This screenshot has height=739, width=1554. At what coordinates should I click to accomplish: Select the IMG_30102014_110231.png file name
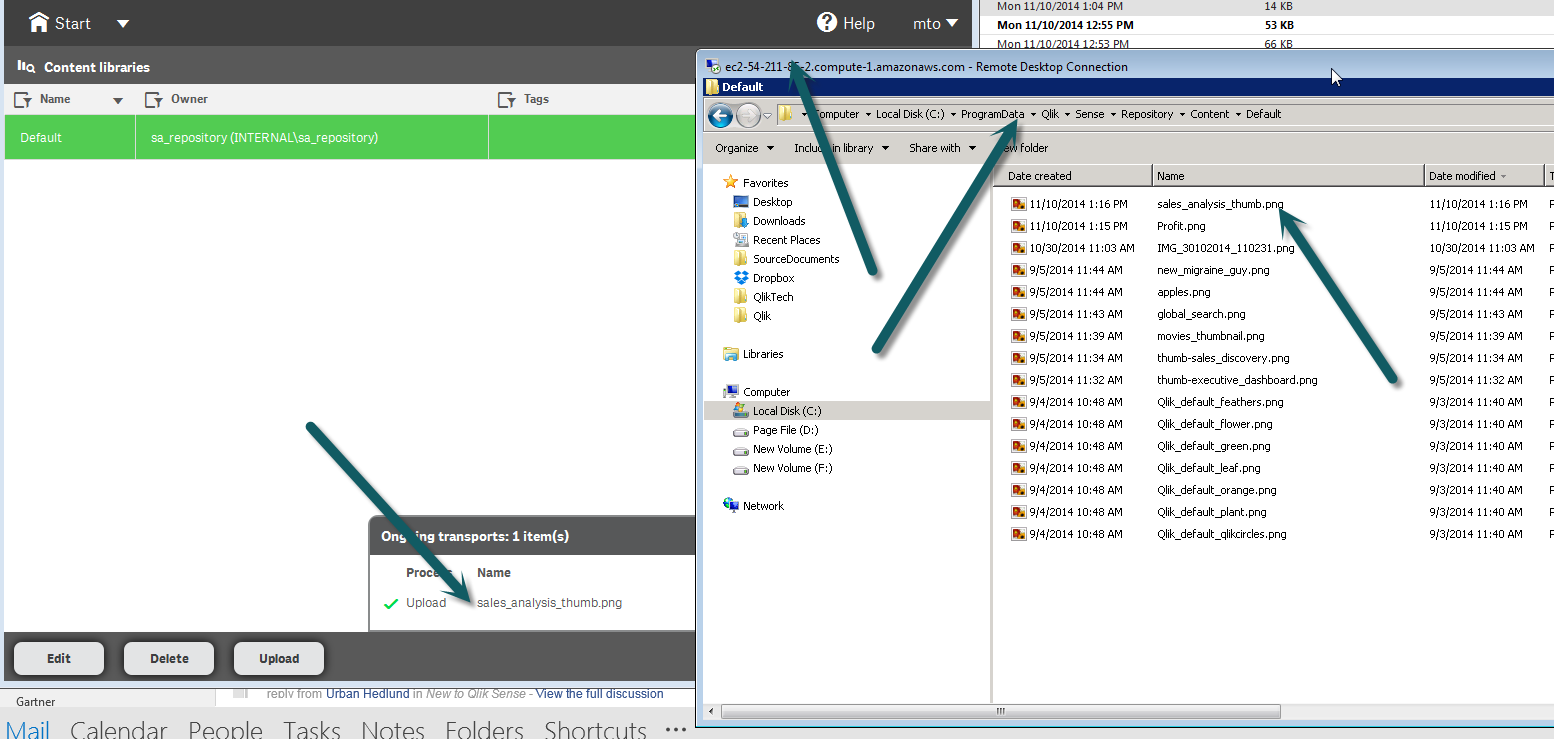(x=1226, y=248)
